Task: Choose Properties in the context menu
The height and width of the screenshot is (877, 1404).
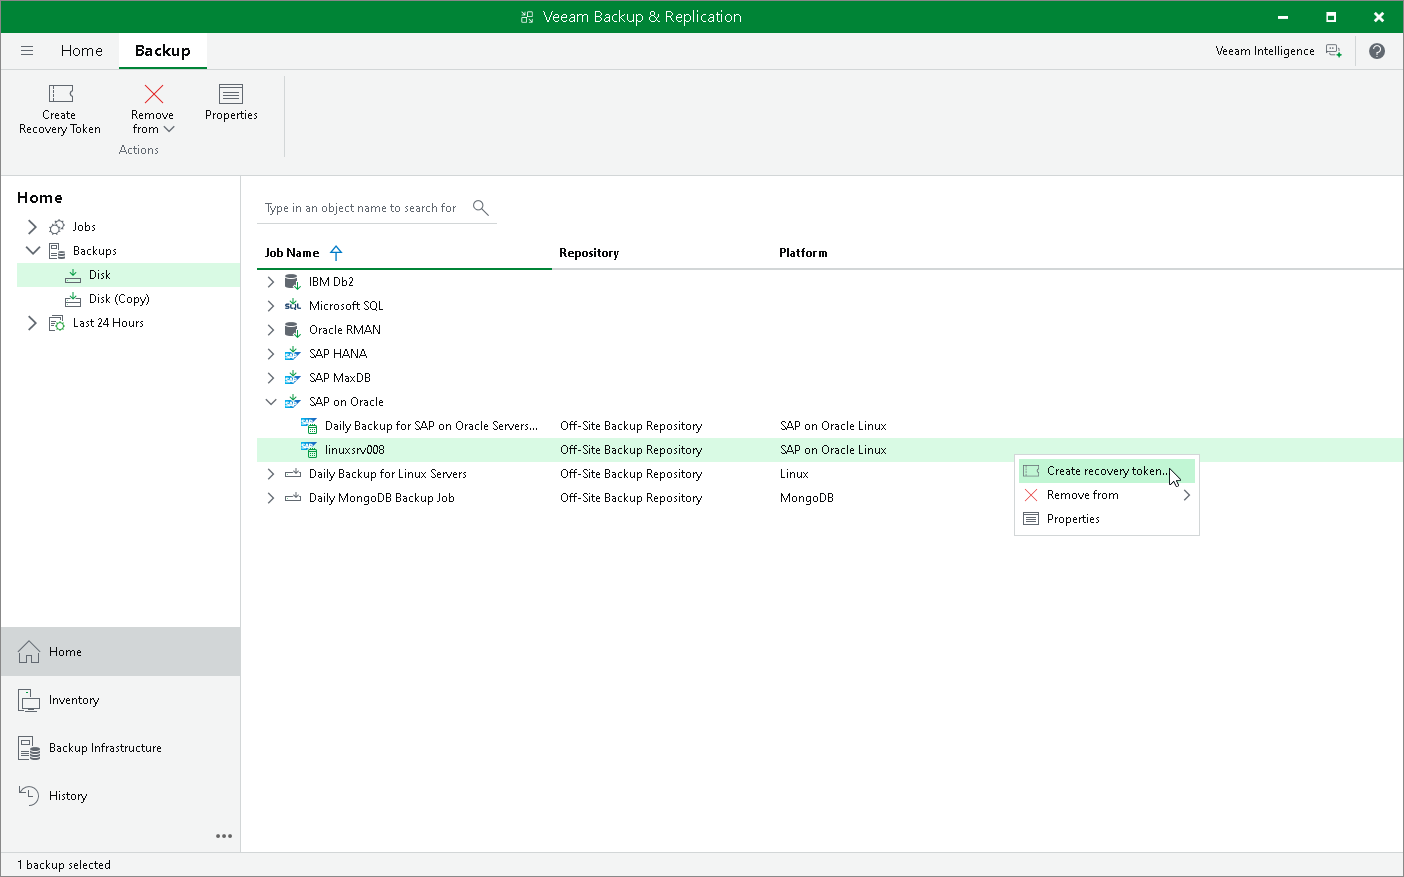Action: pos(1106,519)
